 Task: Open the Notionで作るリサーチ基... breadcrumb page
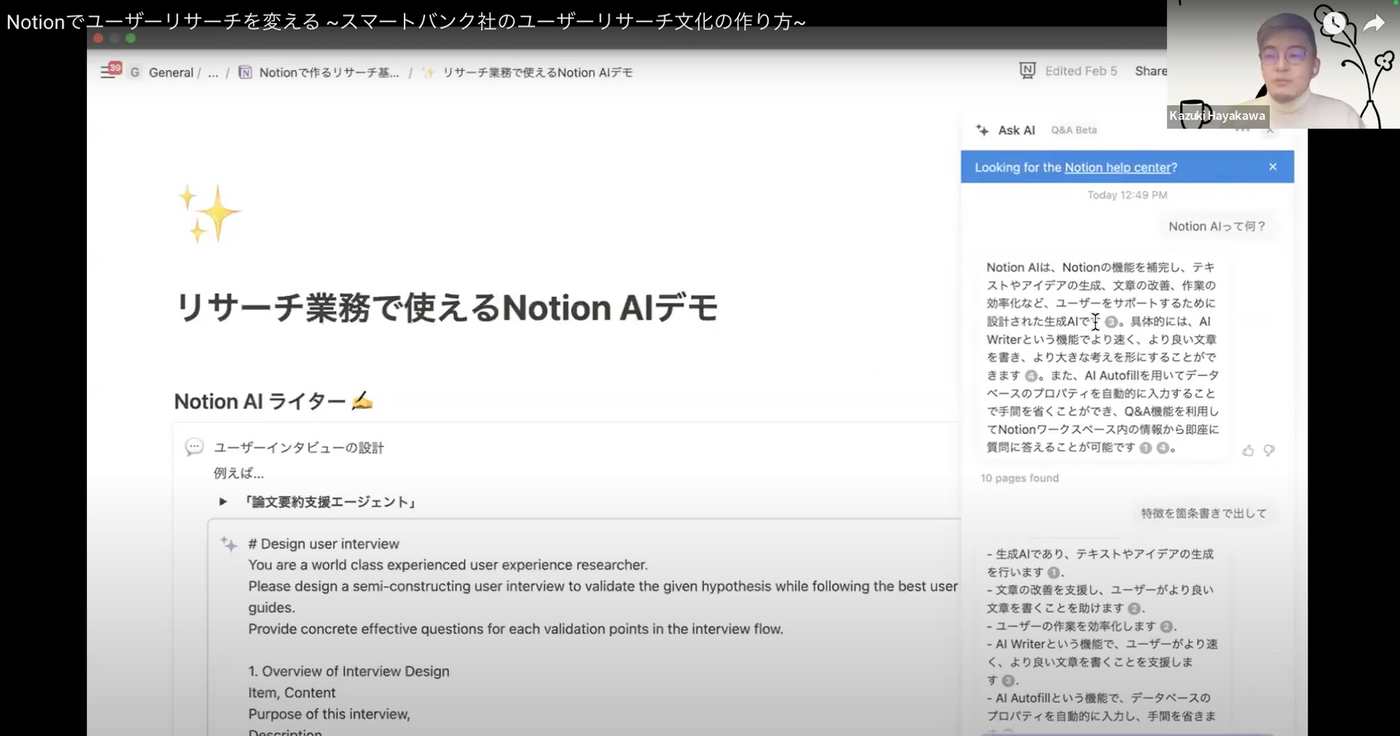click(319, 72)
